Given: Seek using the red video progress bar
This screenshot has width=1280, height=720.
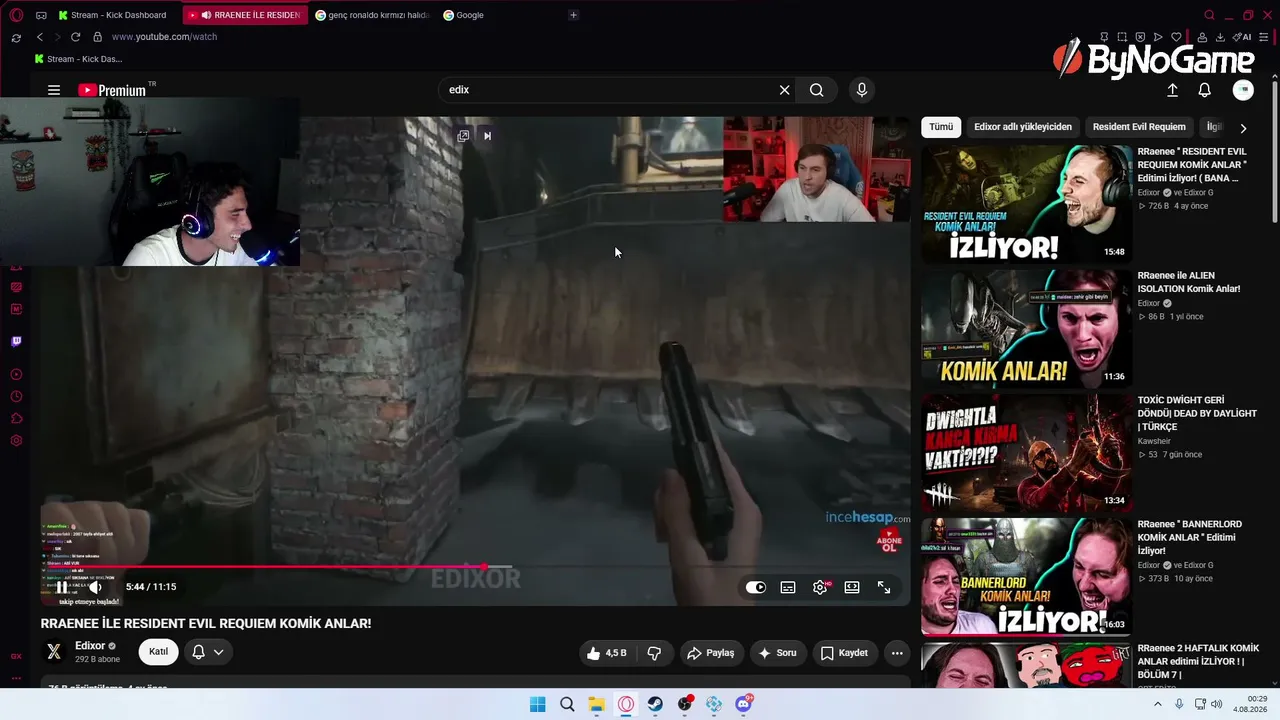Looking at the screenshot, I should 475,567.
